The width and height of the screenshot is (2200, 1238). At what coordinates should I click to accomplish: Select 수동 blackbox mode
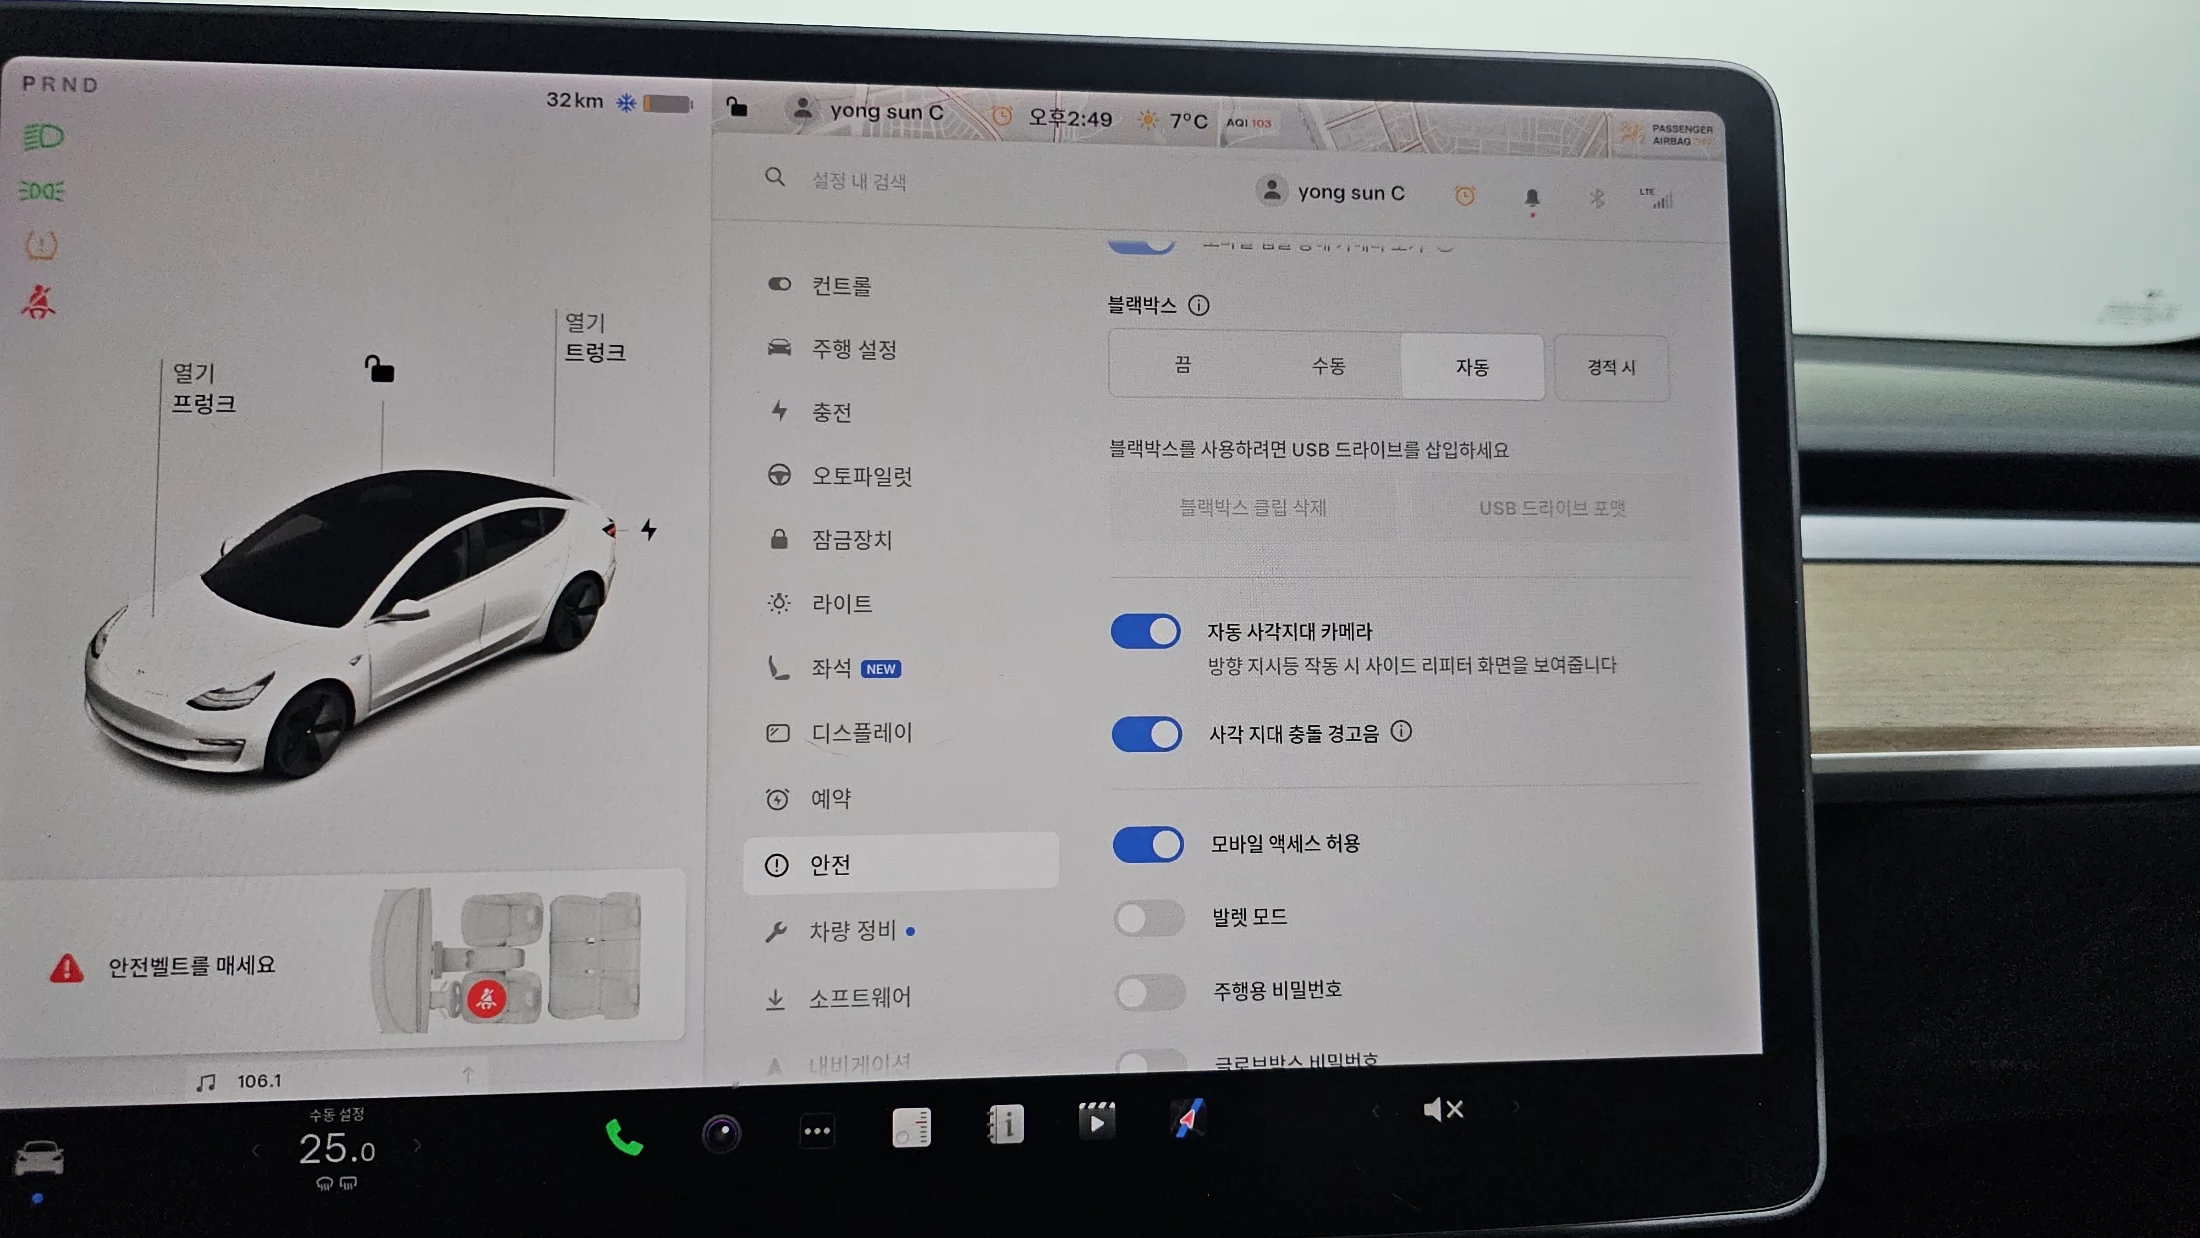[x=1328, y=366]
